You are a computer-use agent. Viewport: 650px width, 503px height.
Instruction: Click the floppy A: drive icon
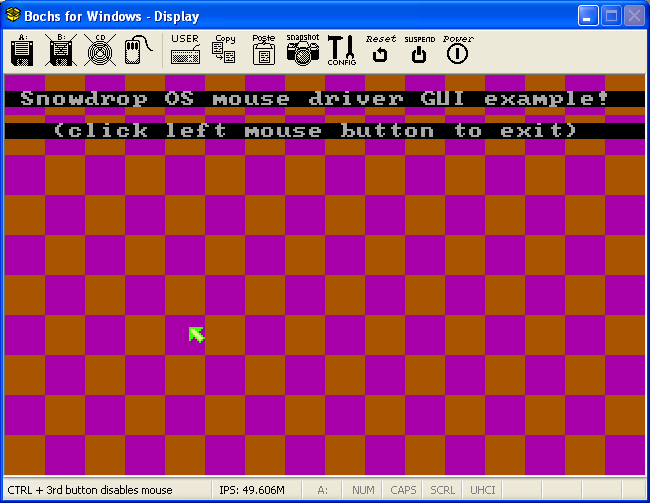coord(22,50)
